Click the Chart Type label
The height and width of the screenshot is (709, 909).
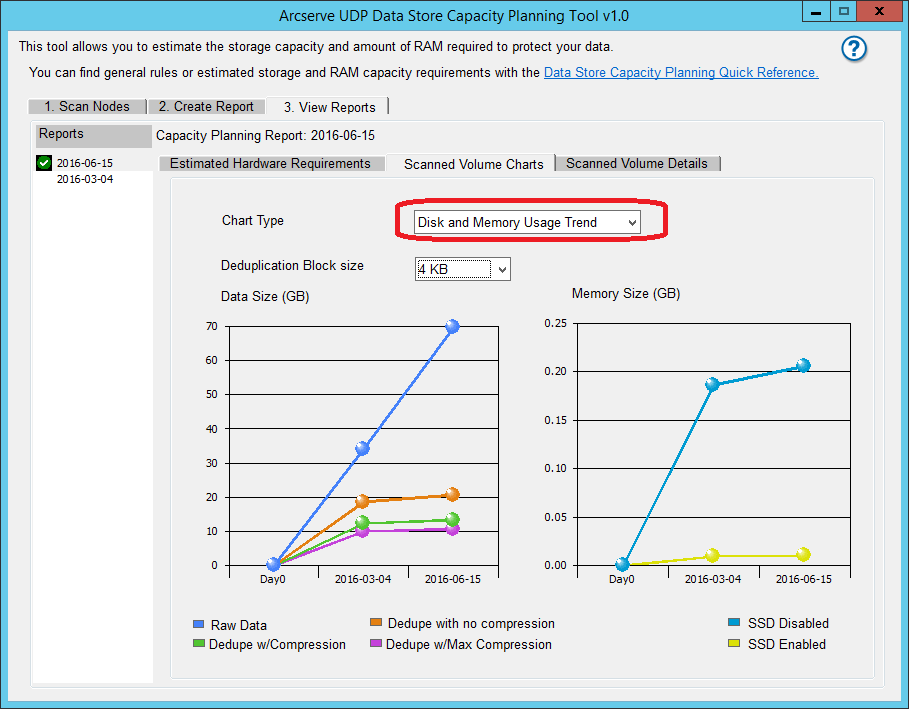(x=253, y=220)
